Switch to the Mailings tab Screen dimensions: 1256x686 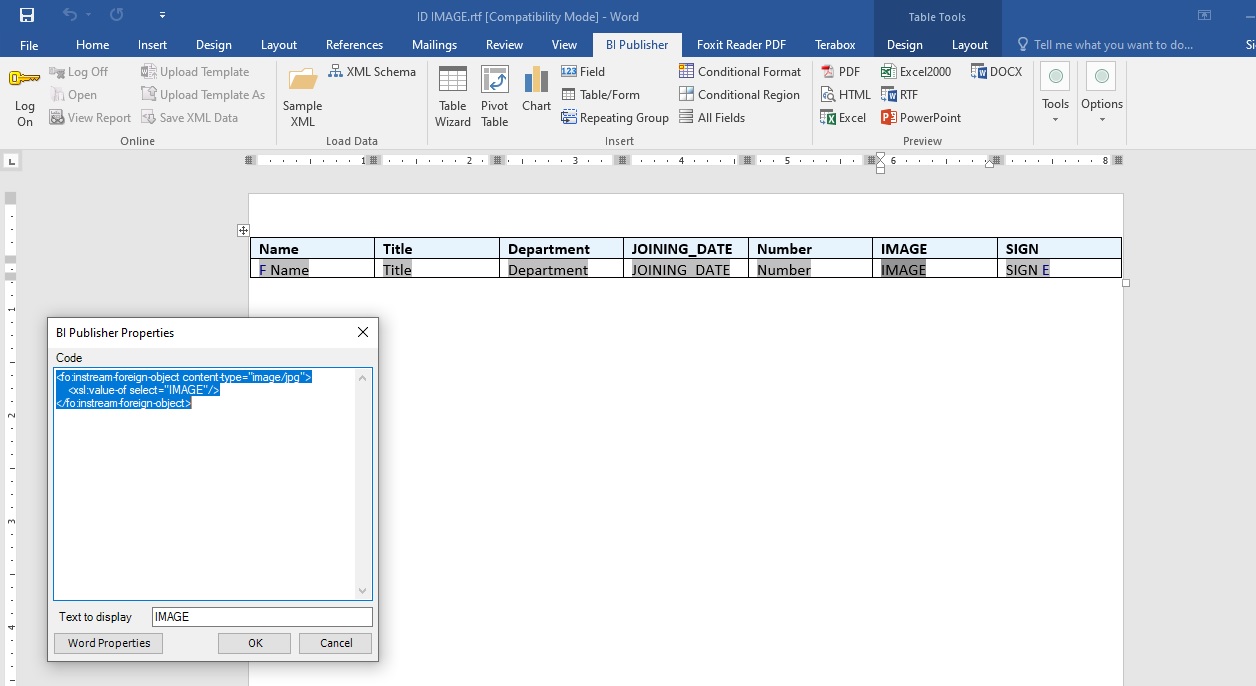pyautogui.click(x=434, y=45)
